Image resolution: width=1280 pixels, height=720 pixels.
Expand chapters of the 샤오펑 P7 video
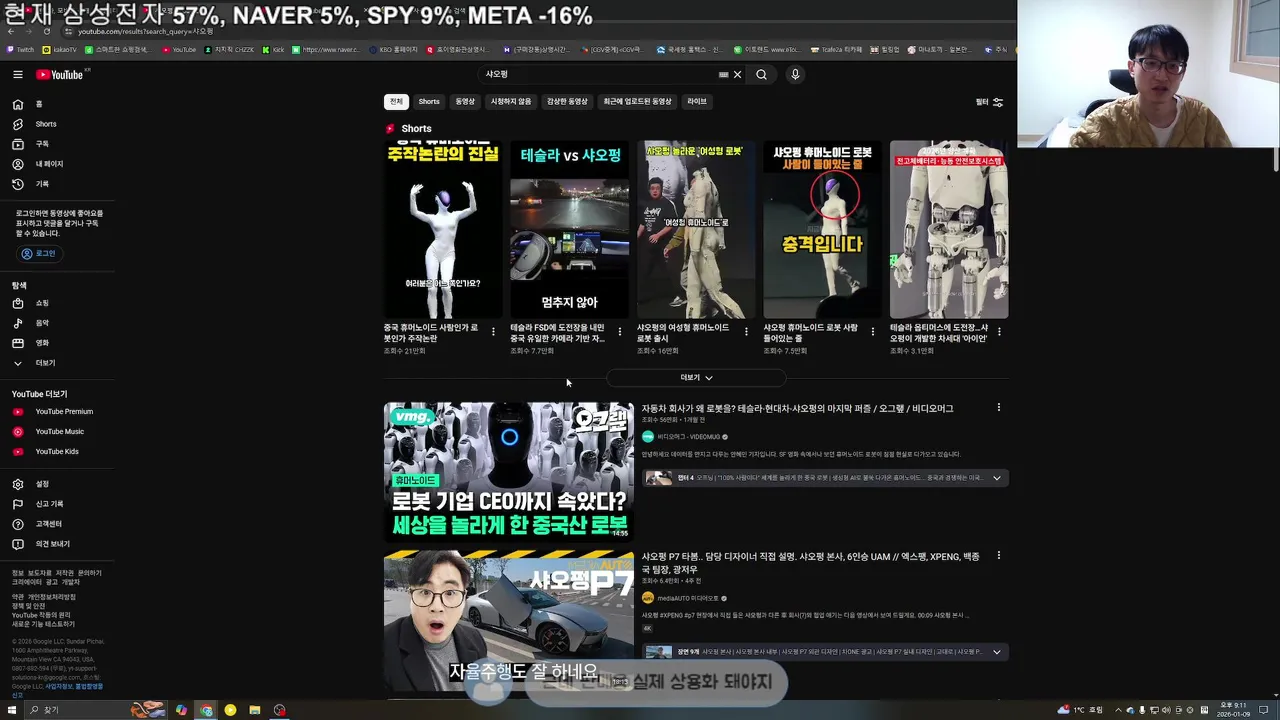(x=996, y=652)
